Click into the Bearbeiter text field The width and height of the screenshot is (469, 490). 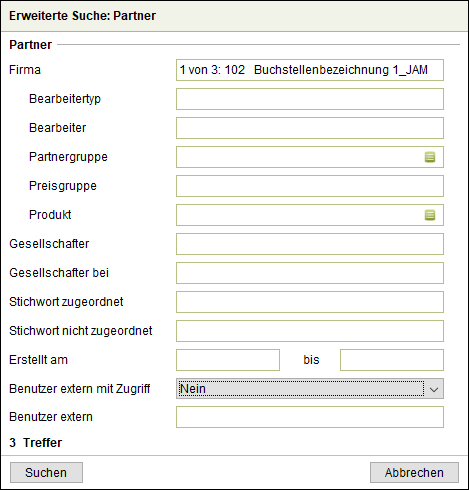tap(310, 128)
